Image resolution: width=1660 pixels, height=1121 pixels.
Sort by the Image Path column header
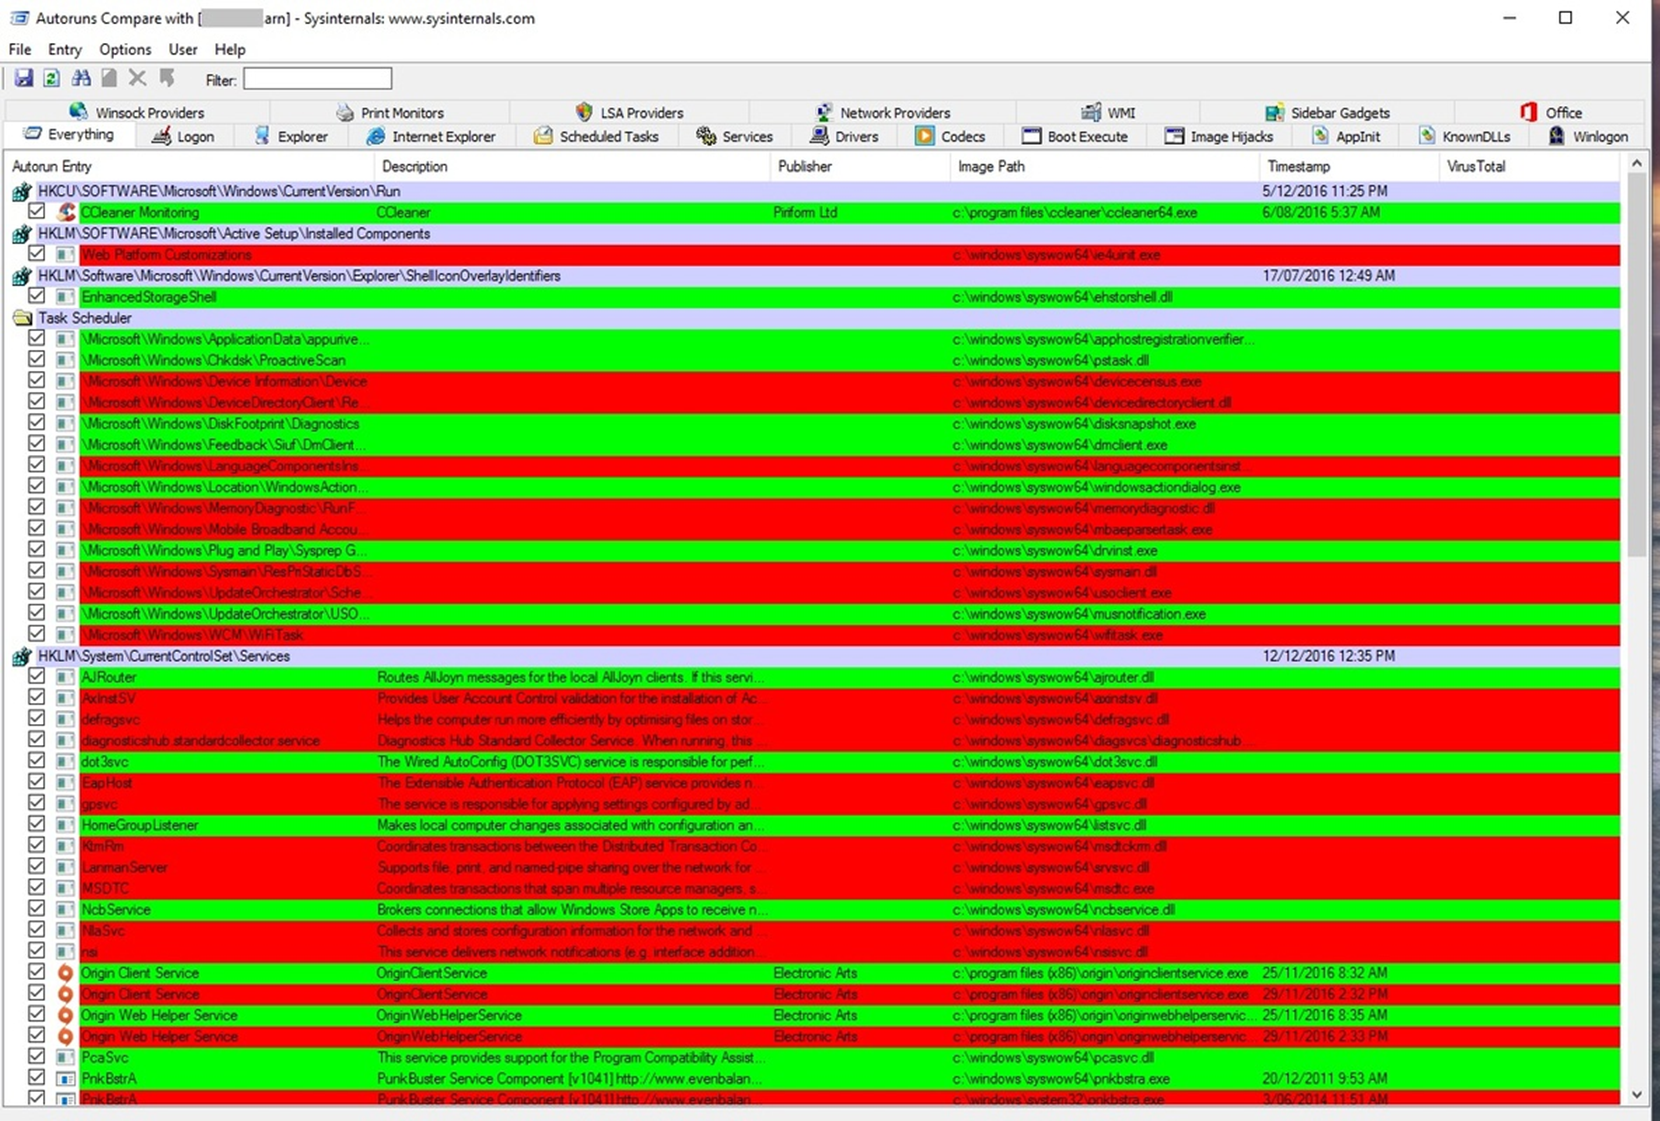pyautogui.click(x=1105, y=166)
